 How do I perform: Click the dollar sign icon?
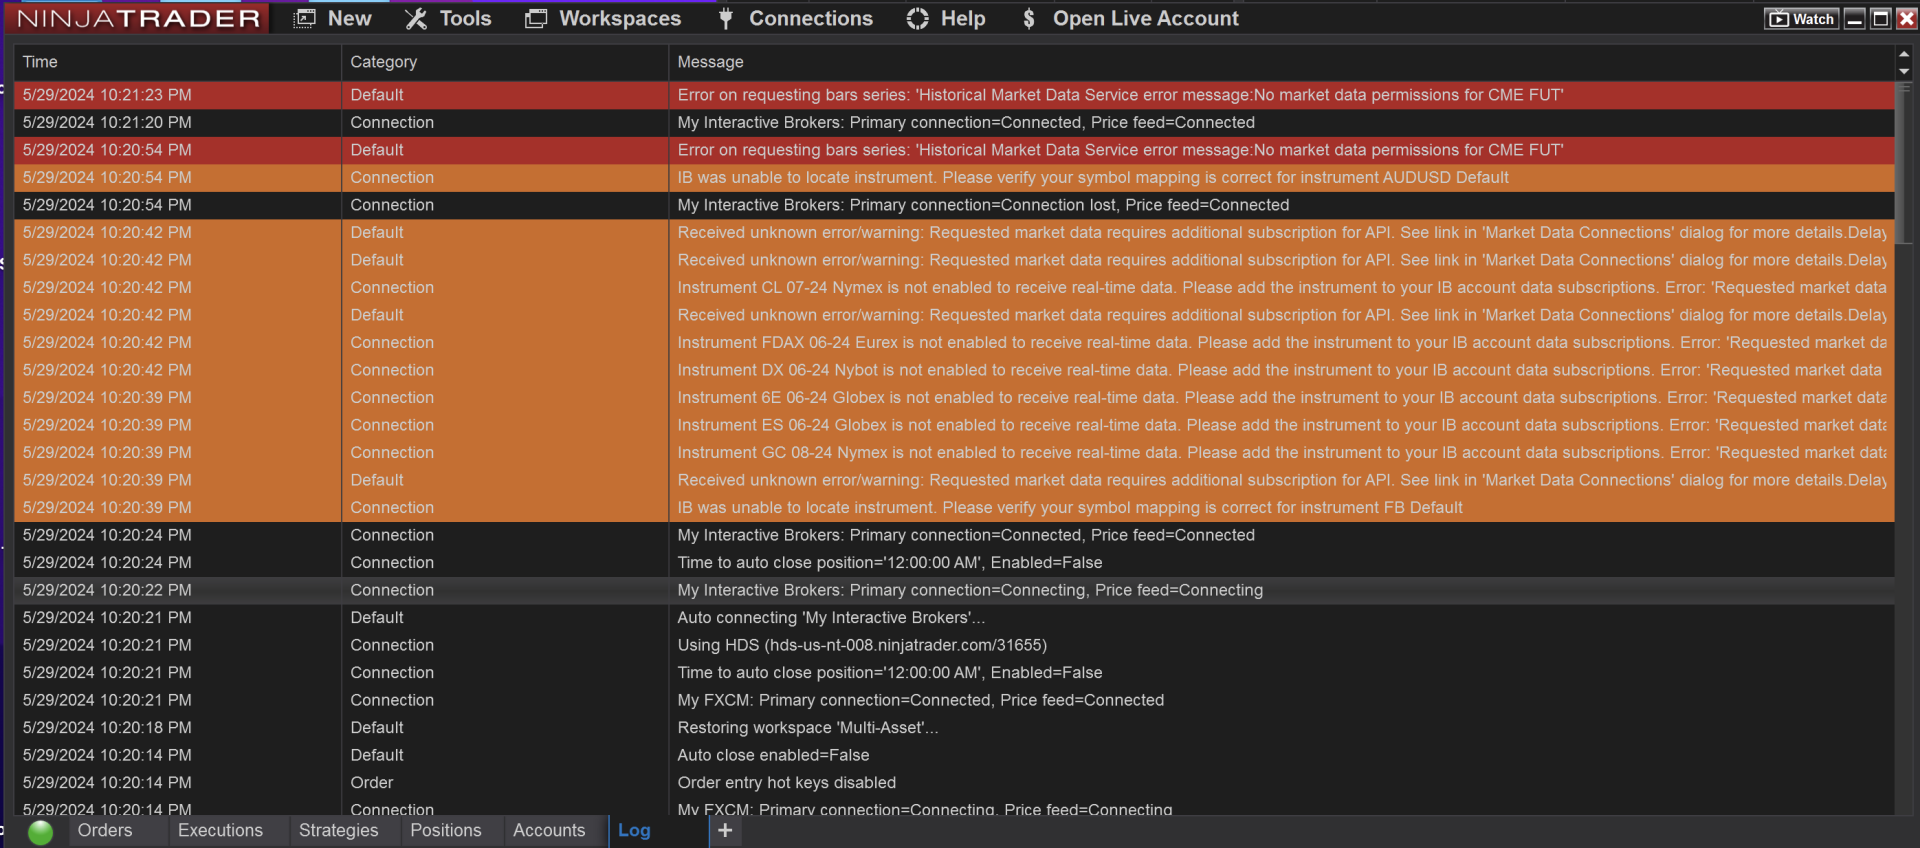tap(1028, 18)
